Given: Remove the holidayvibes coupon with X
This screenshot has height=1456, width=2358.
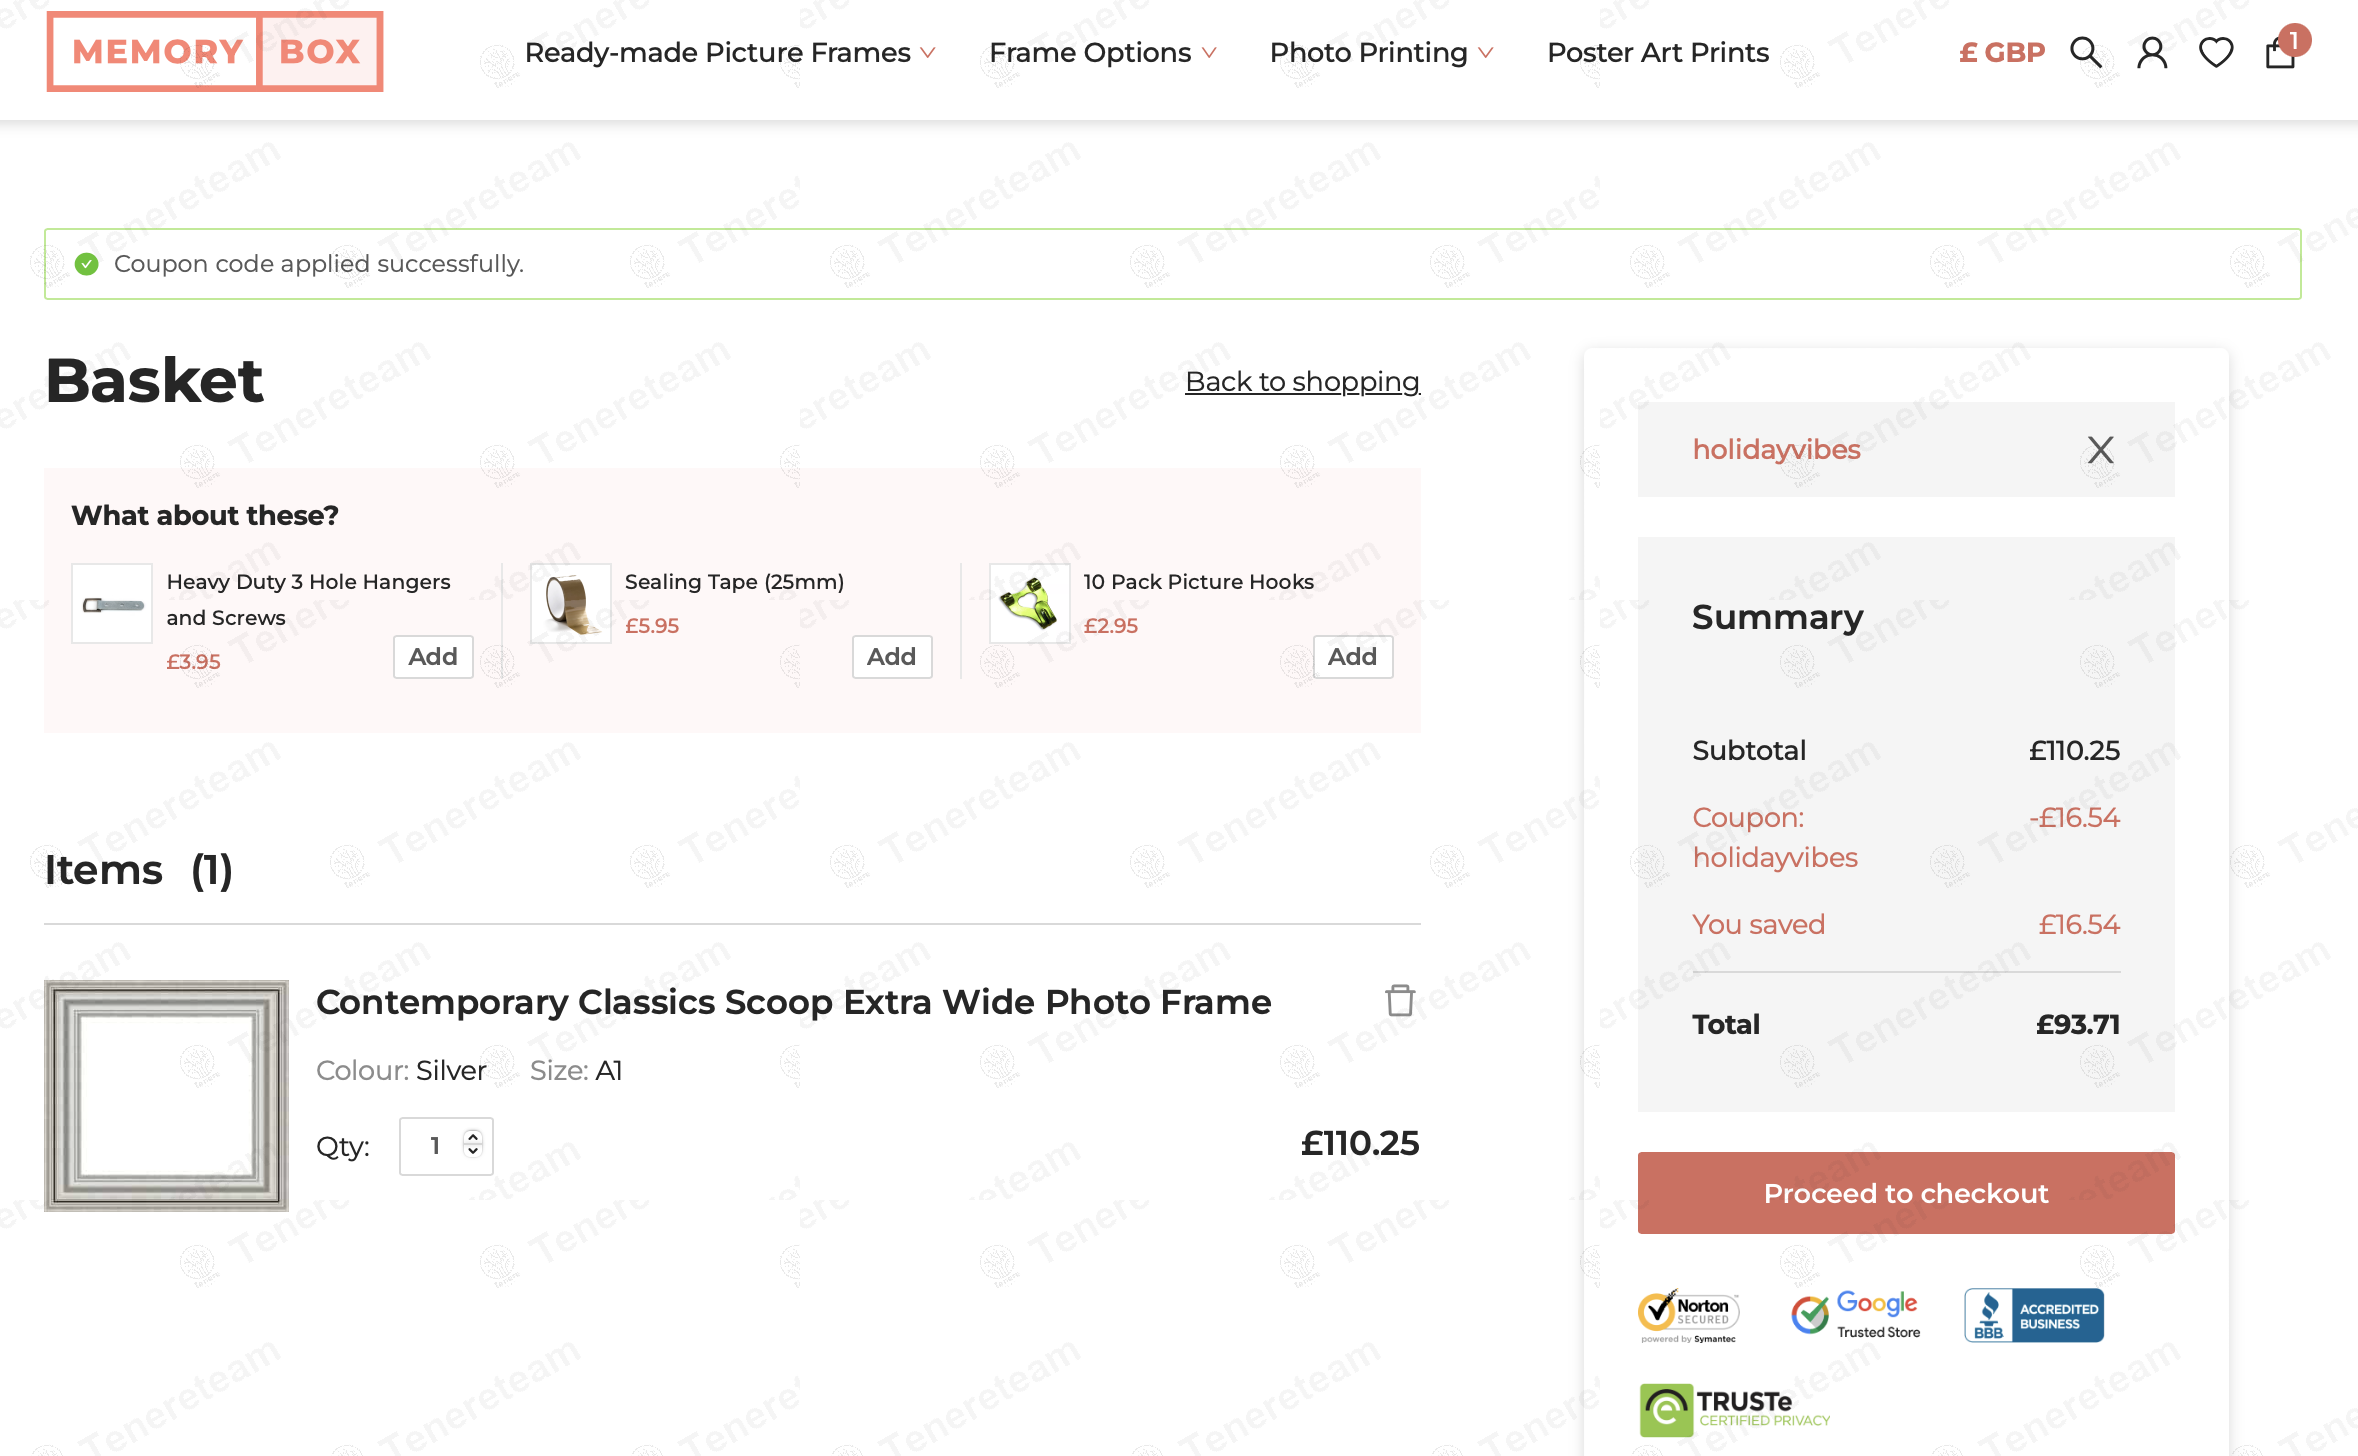Looking at the screenshot, I should [2100, 450].
